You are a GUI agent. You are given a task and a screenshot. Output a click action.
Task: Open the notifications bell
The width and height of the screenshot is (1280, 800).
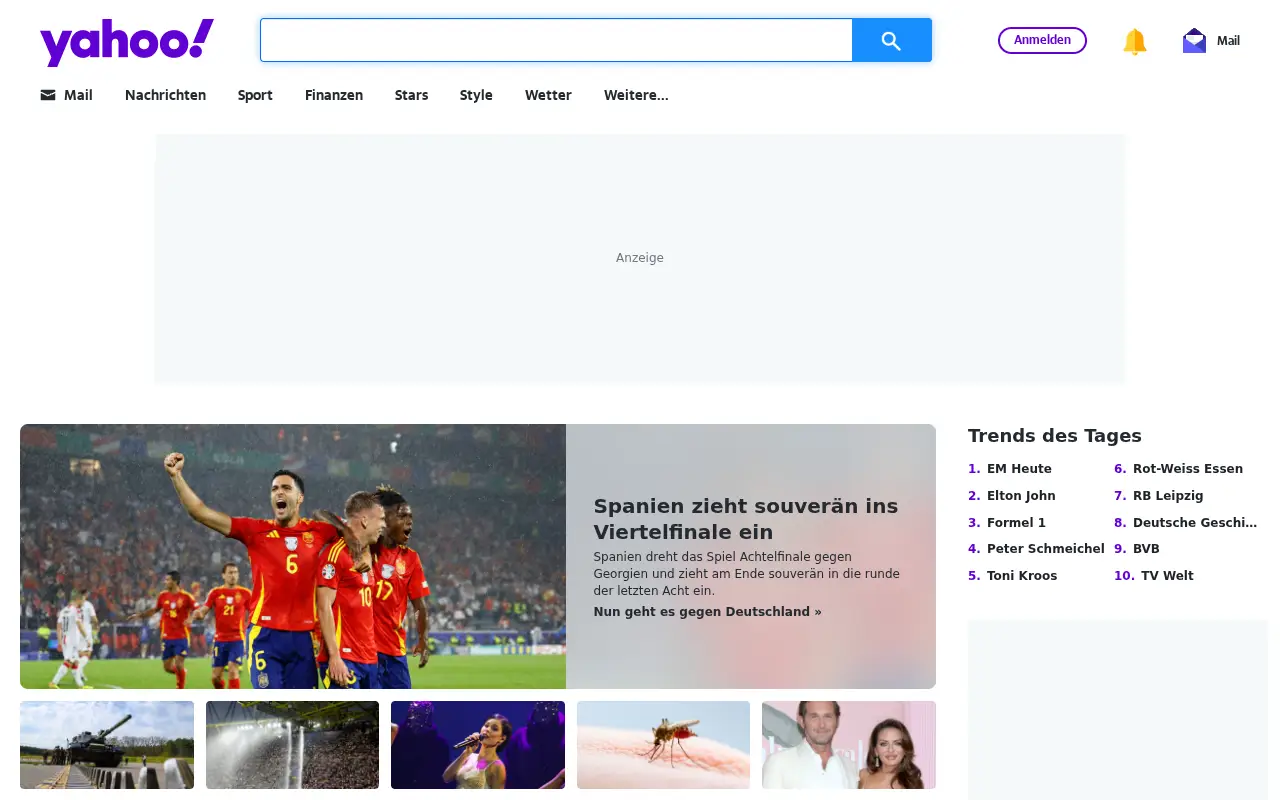1135,41
